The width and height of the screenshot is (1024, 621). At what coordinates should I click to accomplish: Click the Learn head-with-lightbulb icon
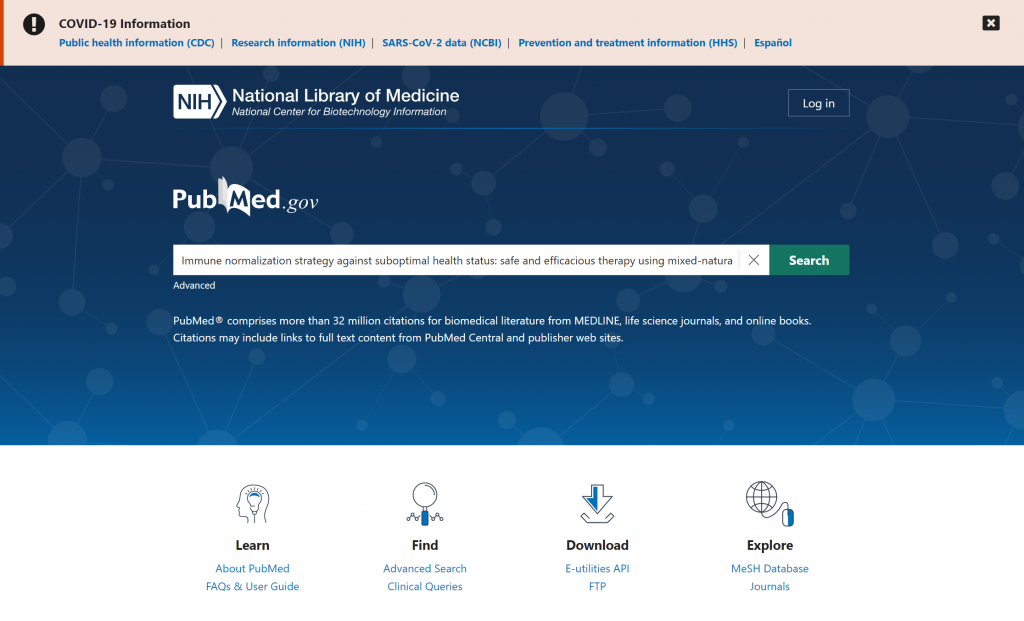253,503
